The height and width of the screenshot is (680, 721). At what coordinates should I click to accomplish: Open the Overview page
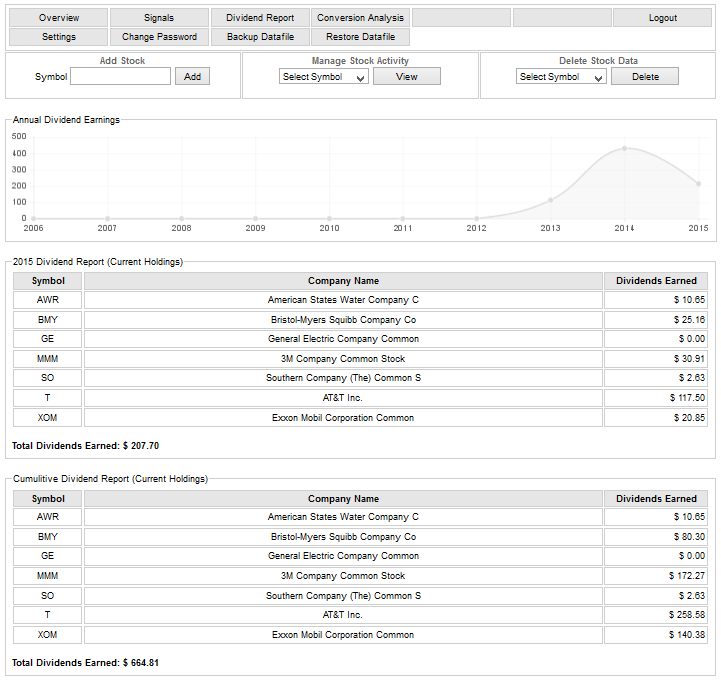58,17
